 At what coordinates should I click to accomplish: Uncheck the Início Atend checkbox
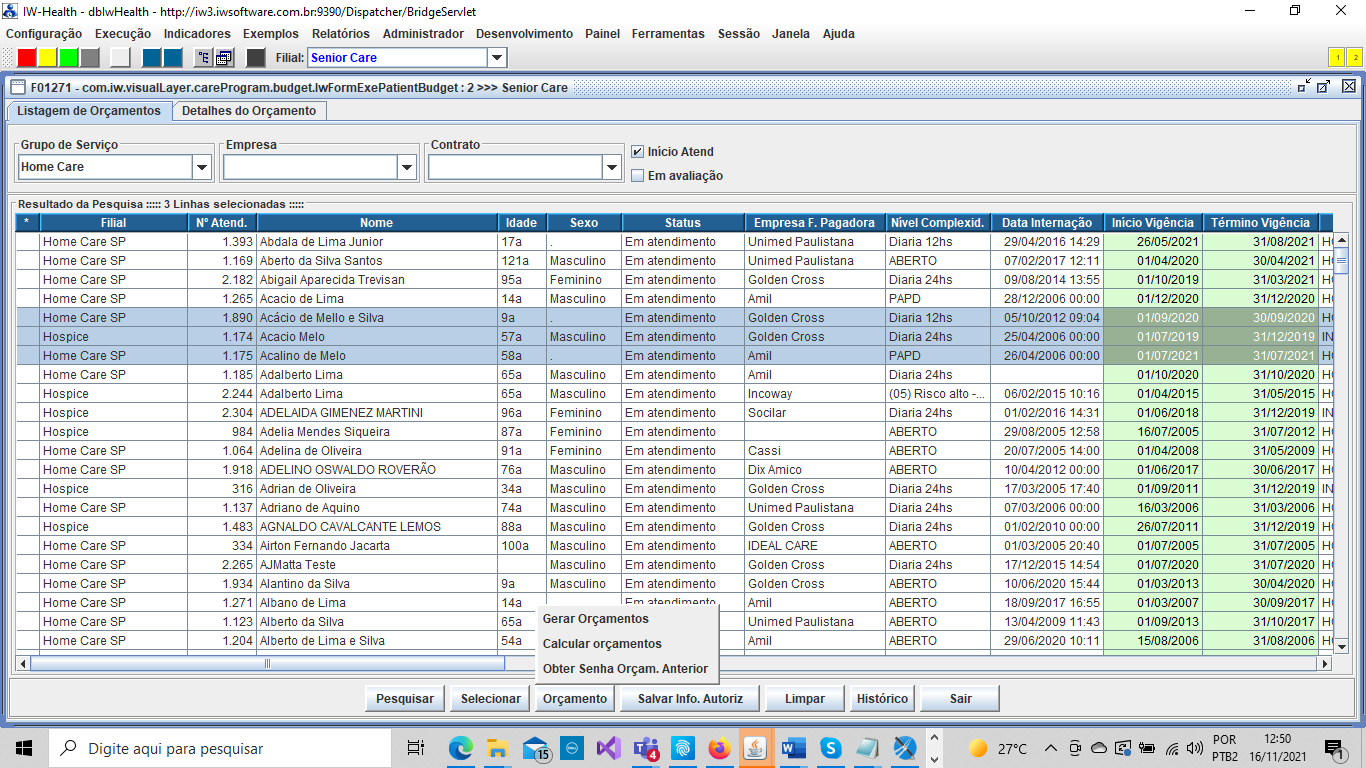[637, 152]
